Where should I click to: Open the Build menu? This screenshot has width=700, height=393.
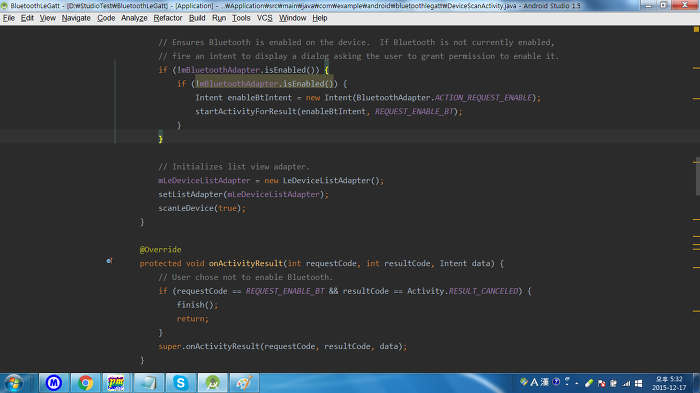point(197,18)
